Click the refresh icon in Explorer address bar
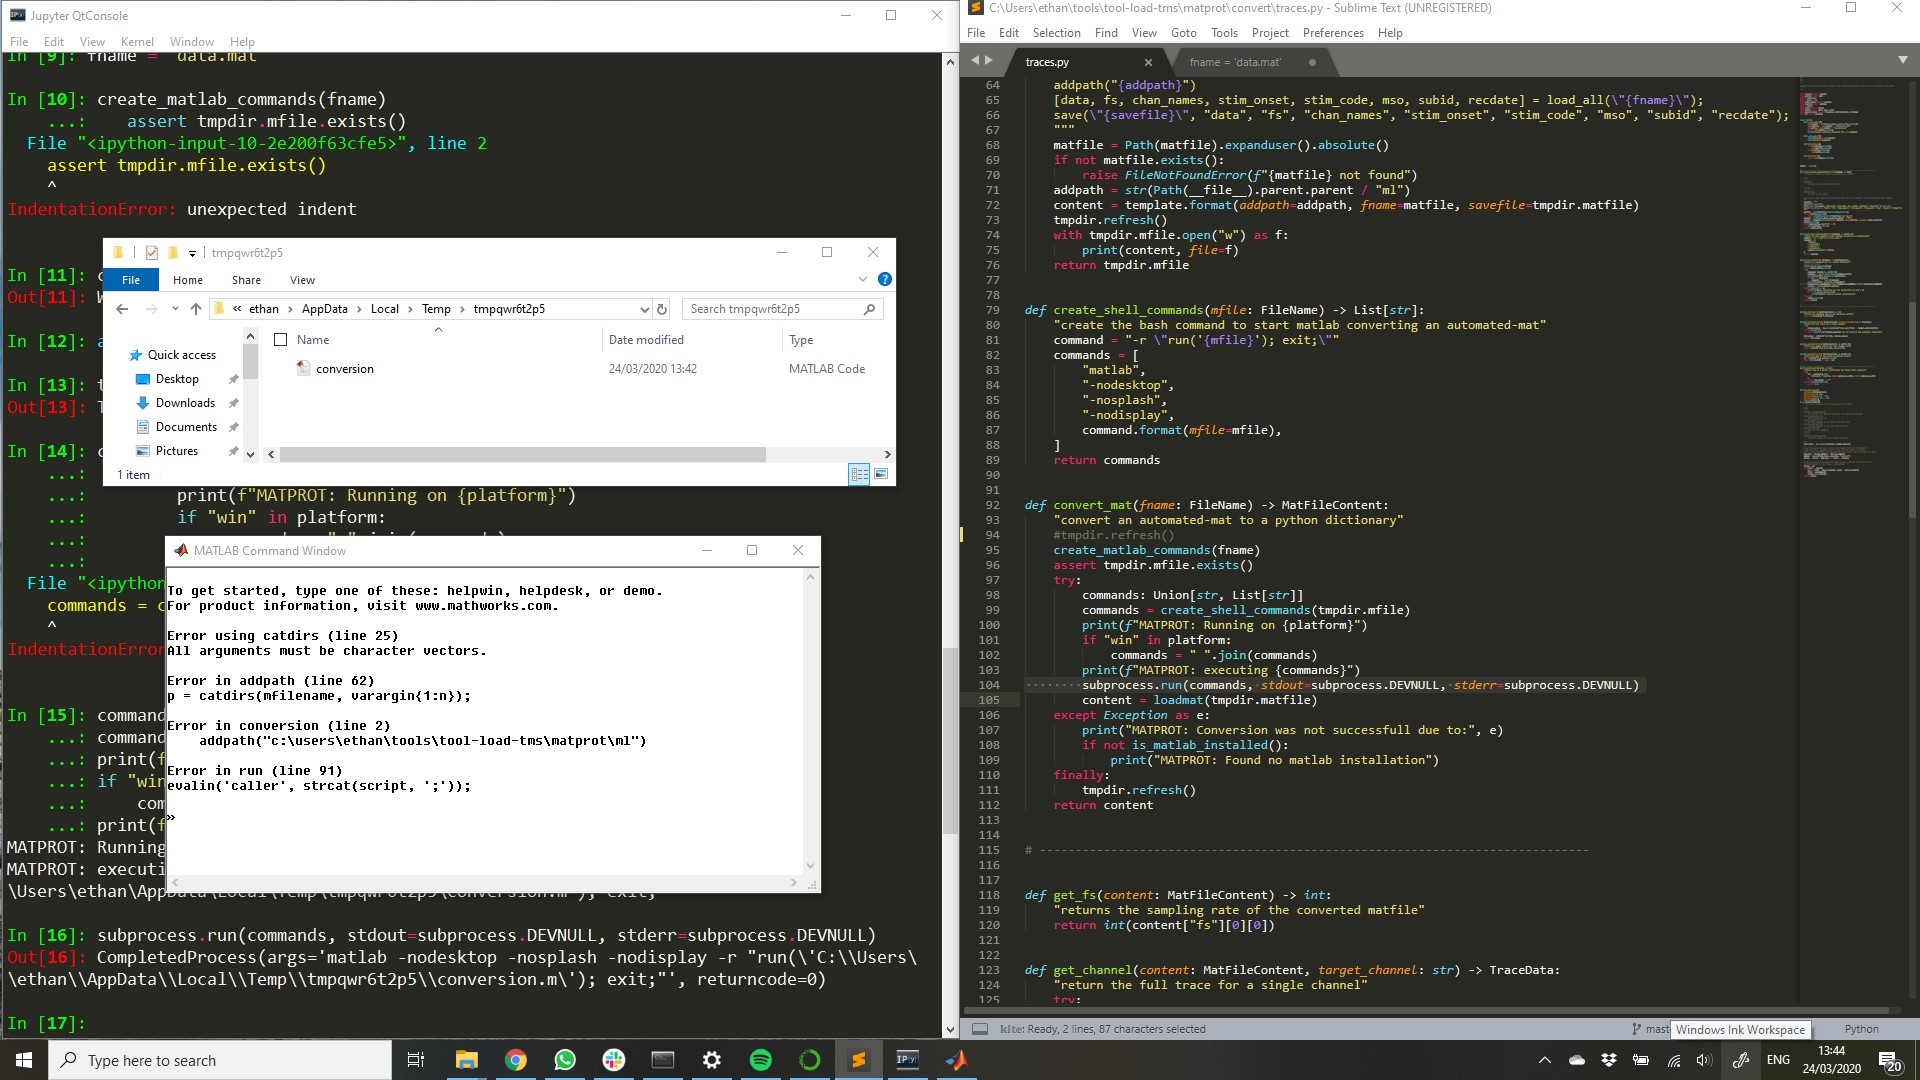The height and width of the screenshot is (1080, 1920). click(x=661, y=309)
